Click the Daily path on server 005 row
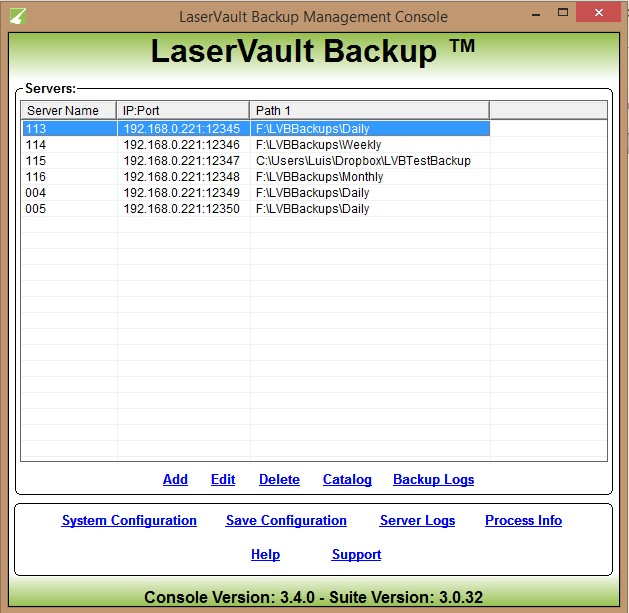This screenshot has height=613, width=629. click(312, 209)
